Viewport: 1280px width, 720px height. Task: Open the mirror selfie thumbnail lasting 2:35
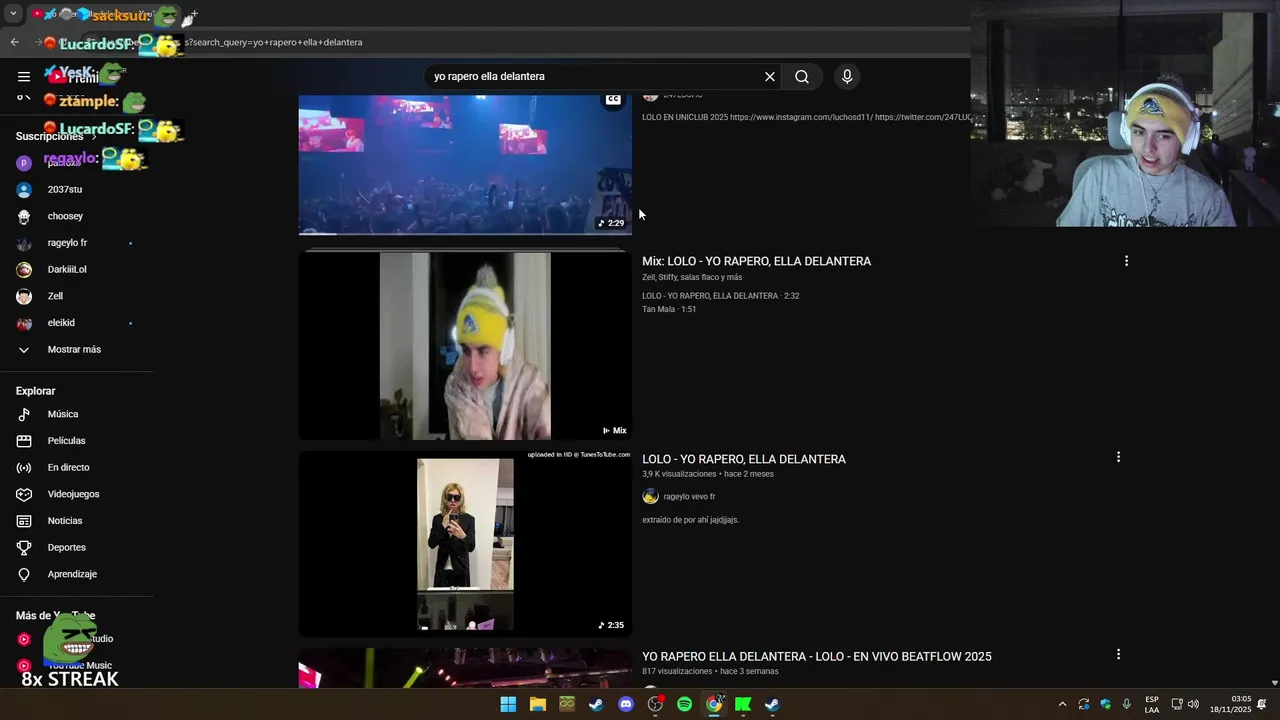(x=465, y=543)
